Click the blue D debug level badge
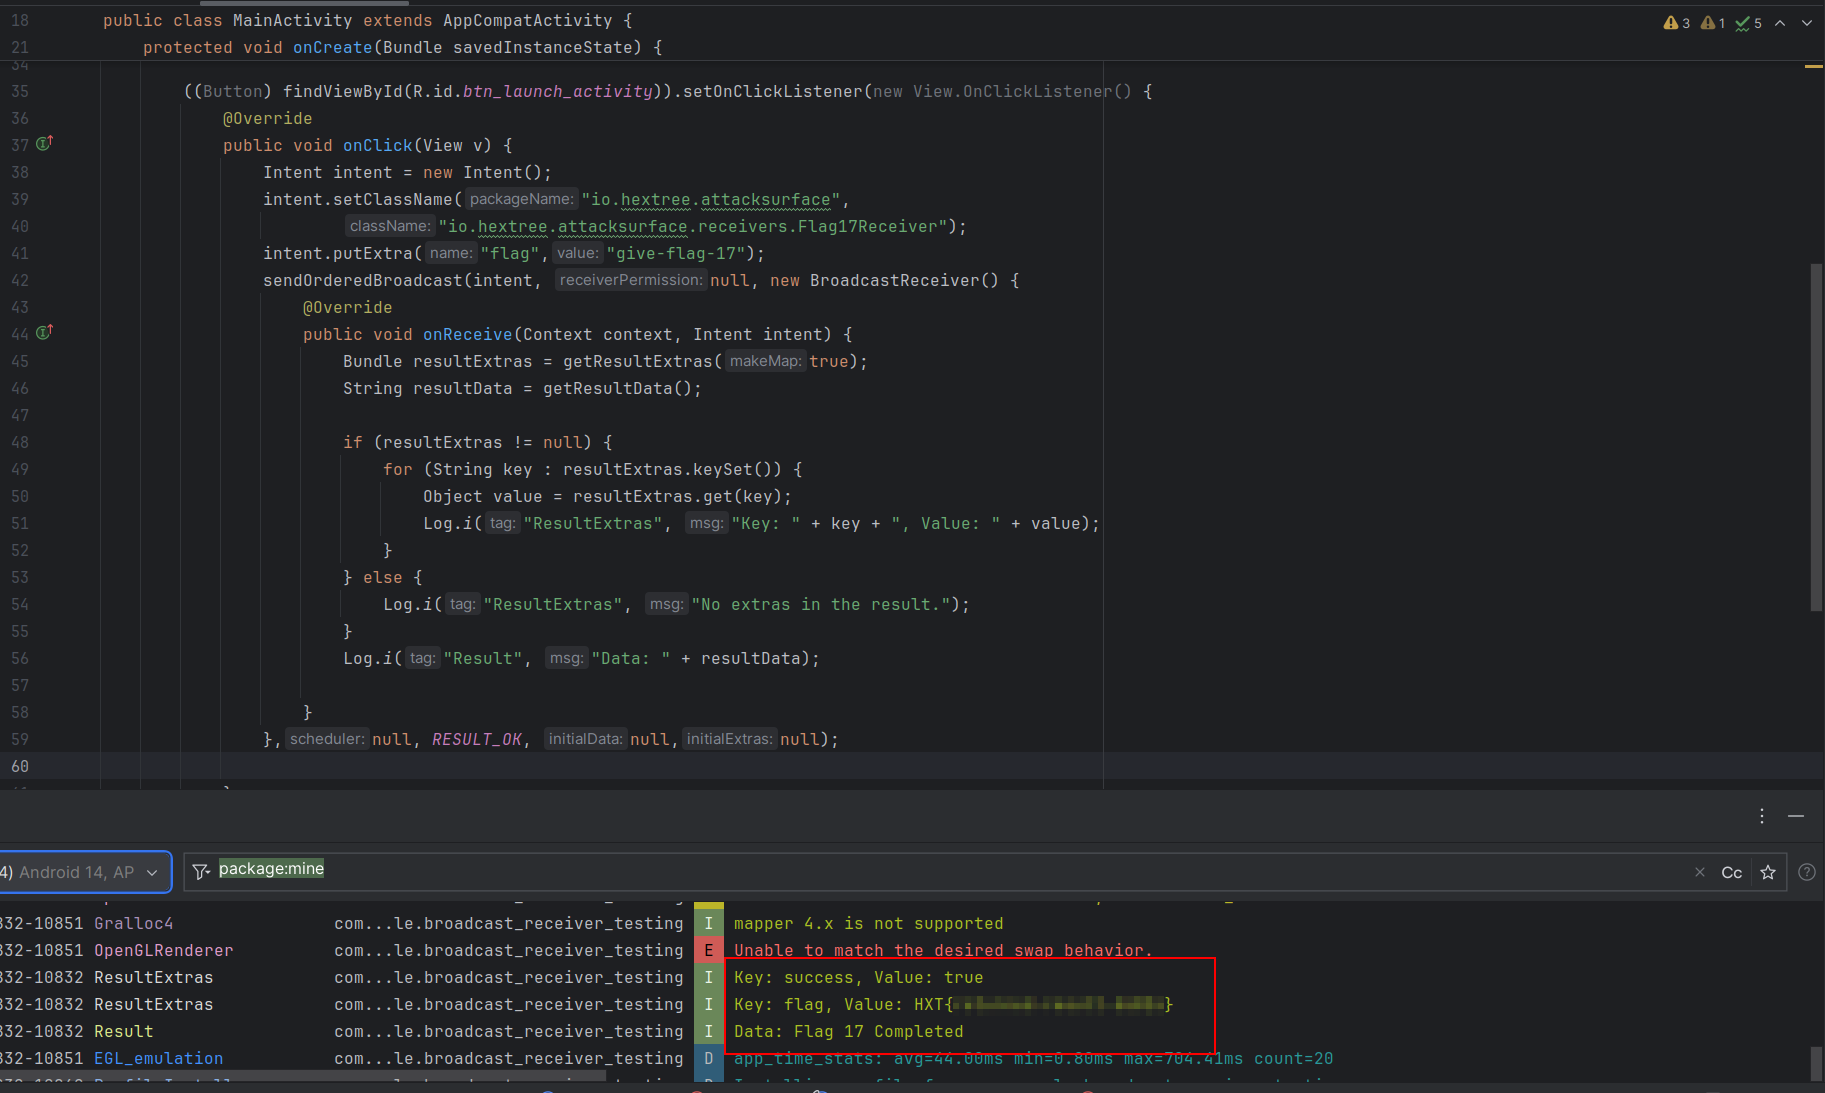Image resolution: width=1825 pixels, height=1093 pixels. click(x=708, y=1058)
